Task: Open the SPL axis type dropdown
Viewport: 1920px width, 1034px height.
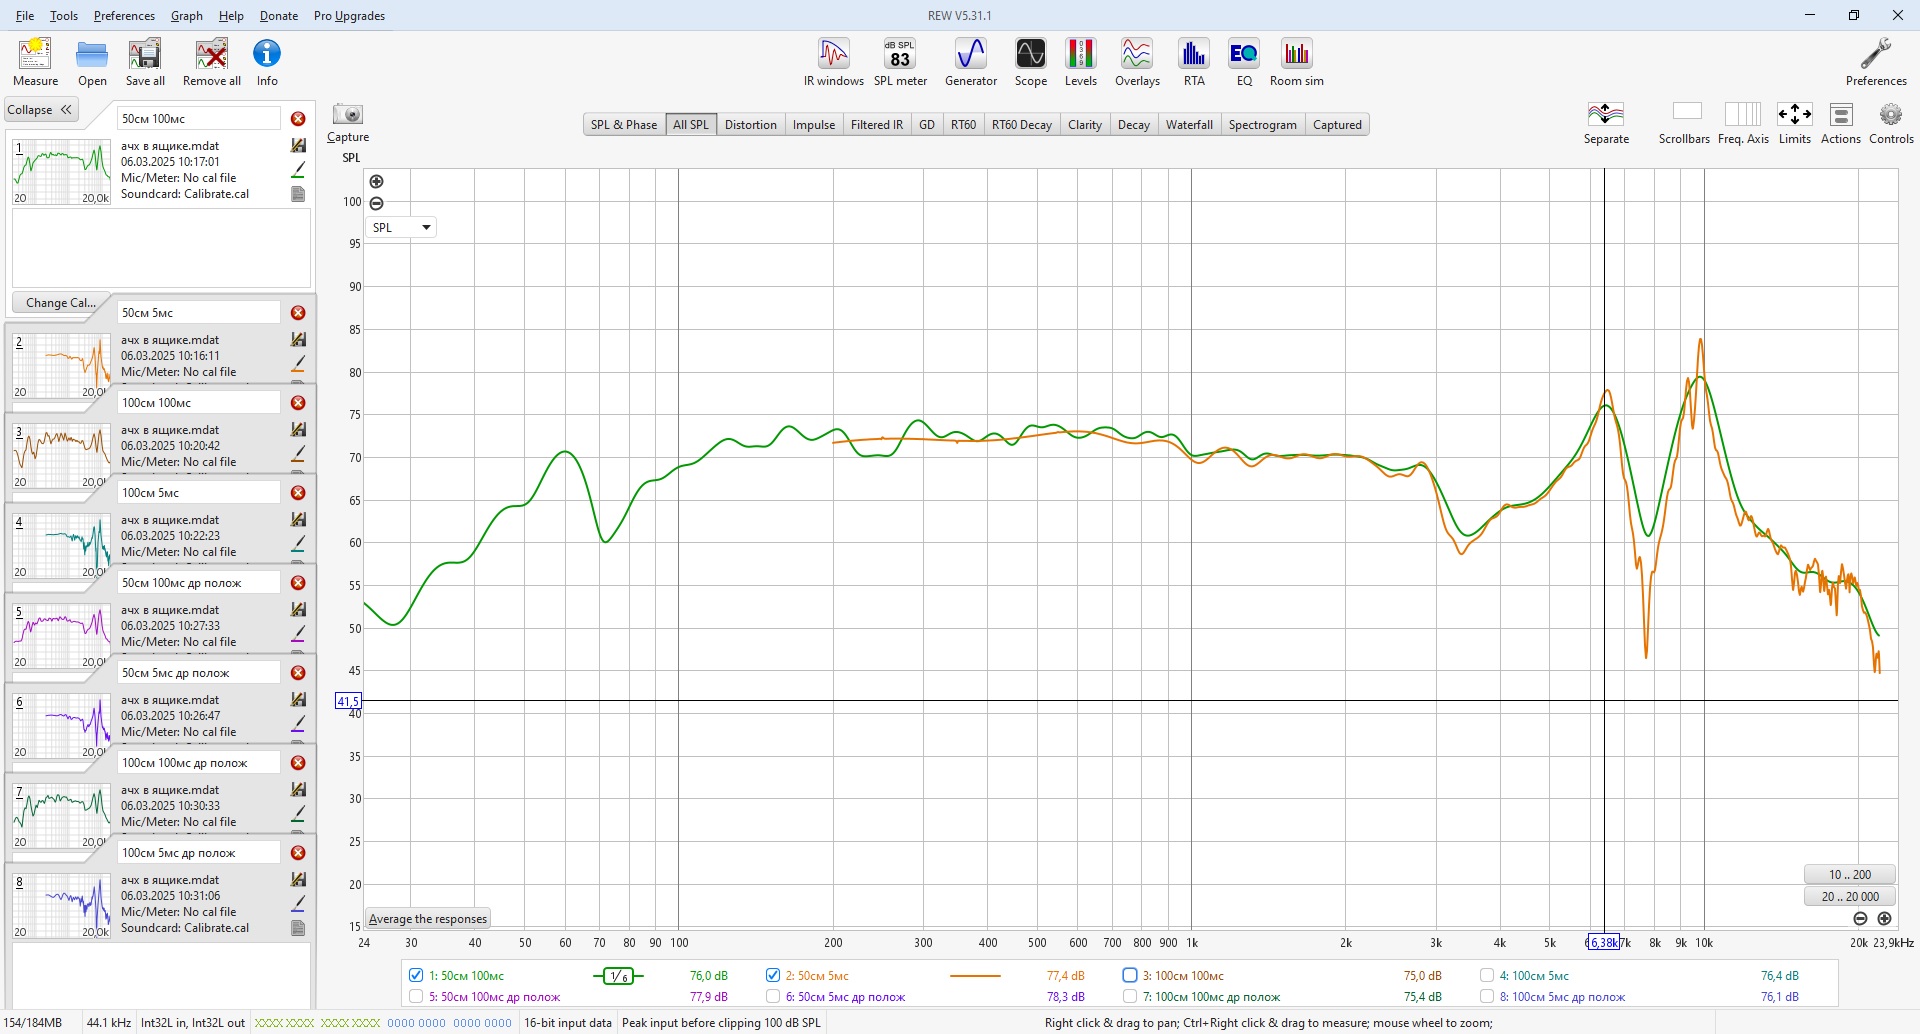Action: click(x=401, y=228)
